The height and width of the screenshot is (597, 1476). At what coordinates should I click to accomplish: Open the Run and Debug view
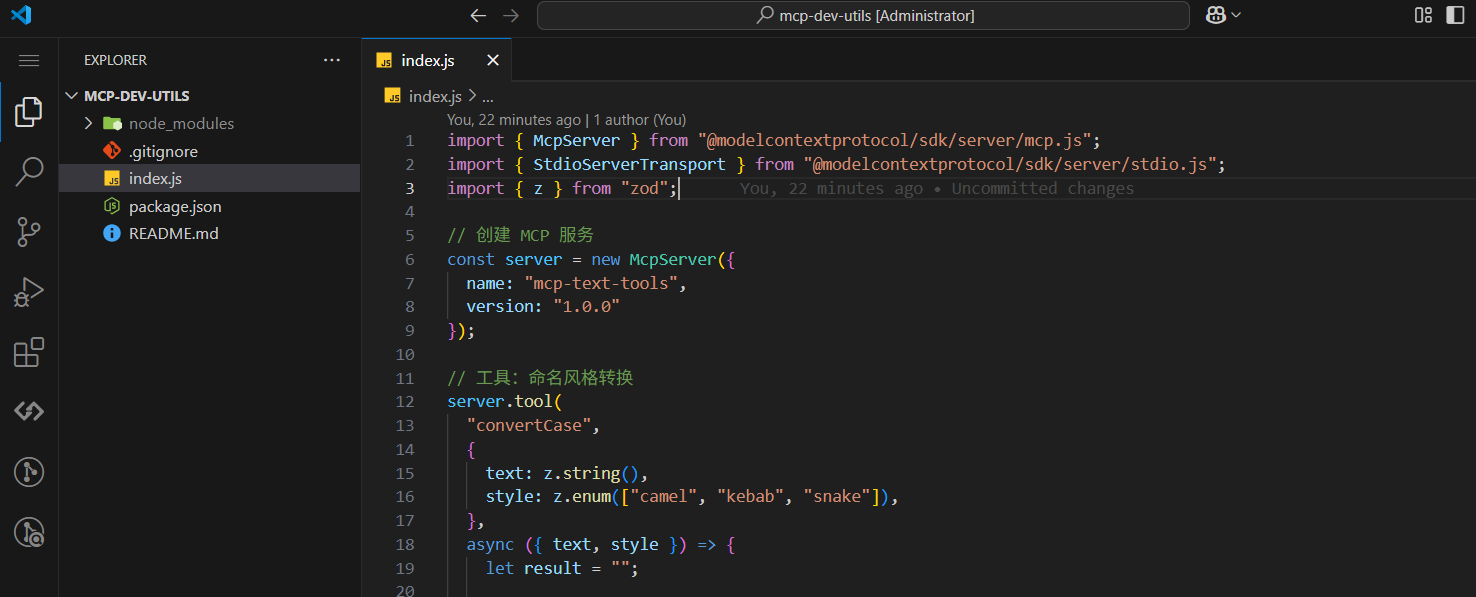[29, 292]
